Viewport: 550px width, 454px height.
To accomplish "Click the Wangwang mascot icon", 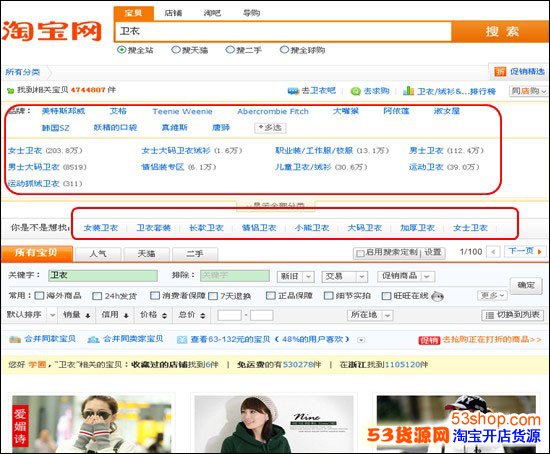I will coord(437,296).
